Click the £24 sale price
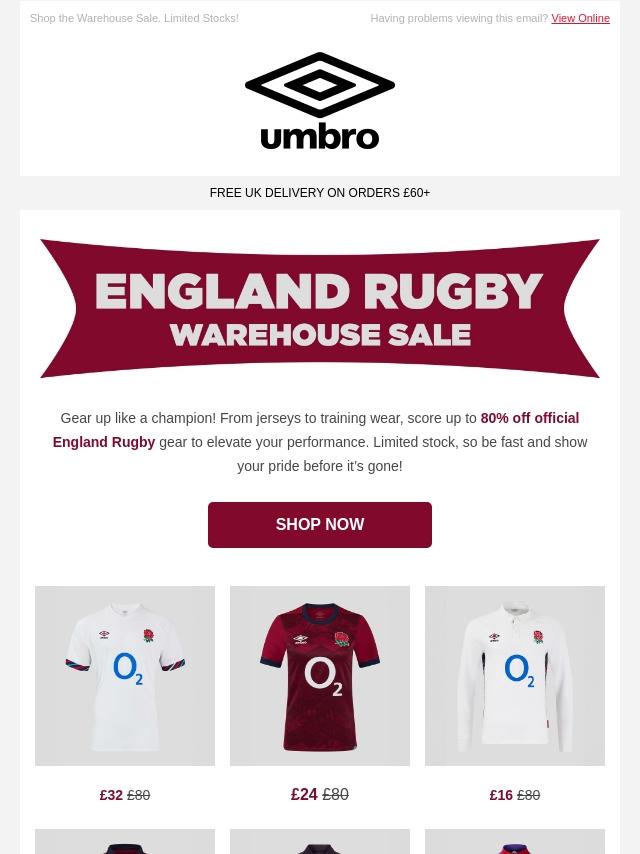 pos(304,794)
